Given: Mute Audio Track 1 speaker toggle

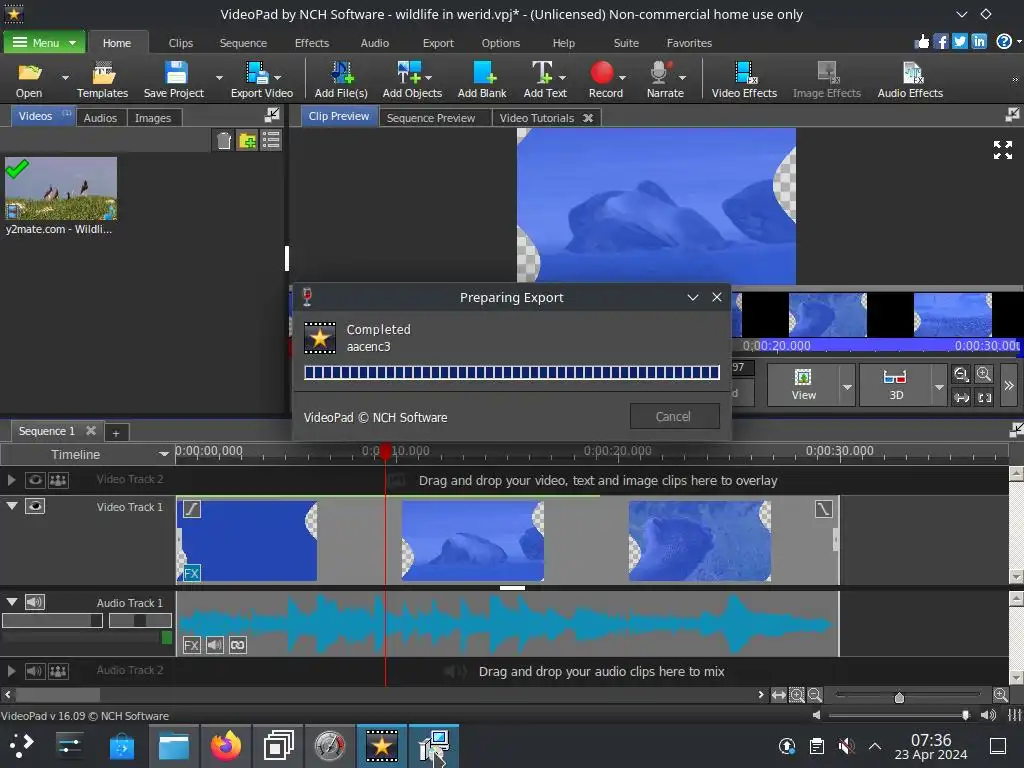Looking at the screenshot, I should (x=35, y=602).
